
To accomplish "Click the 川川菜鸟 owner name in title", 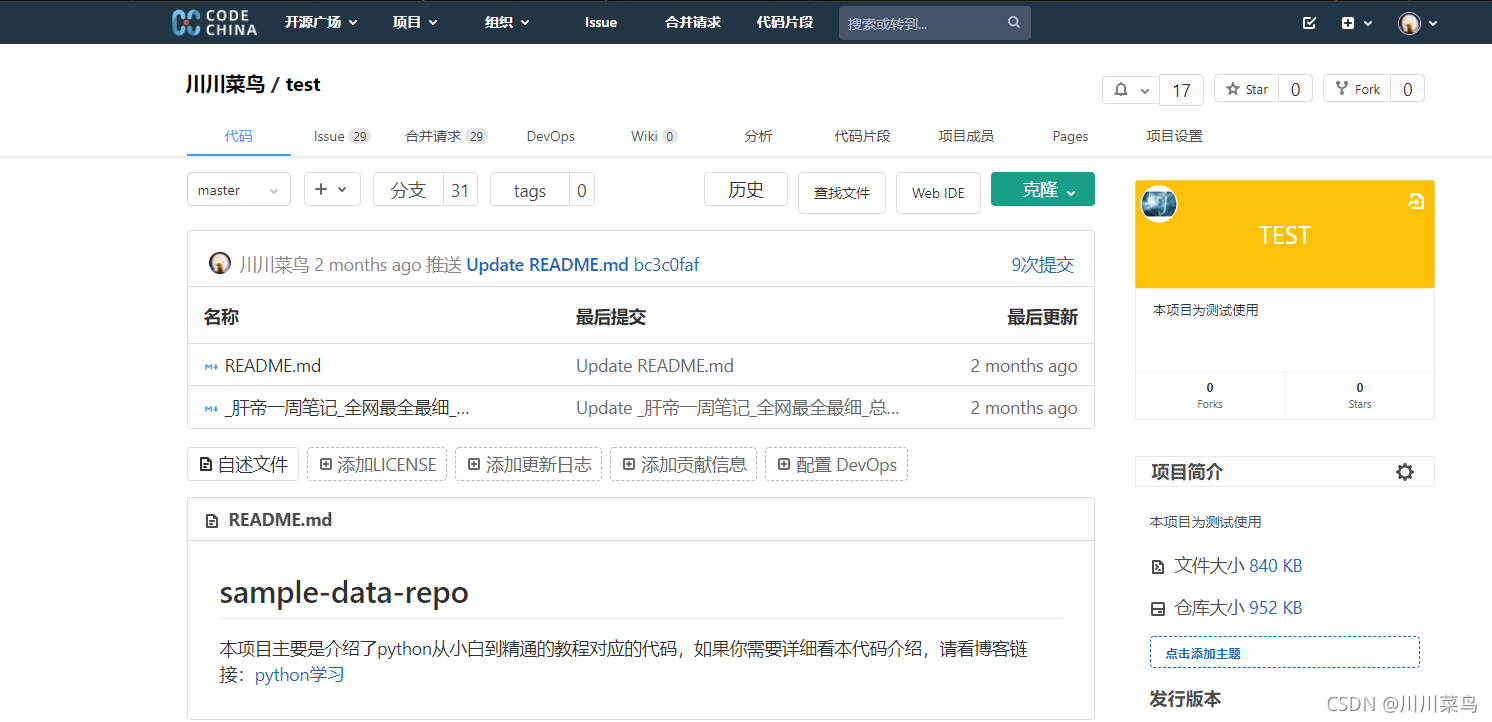I will pos(225,84).
